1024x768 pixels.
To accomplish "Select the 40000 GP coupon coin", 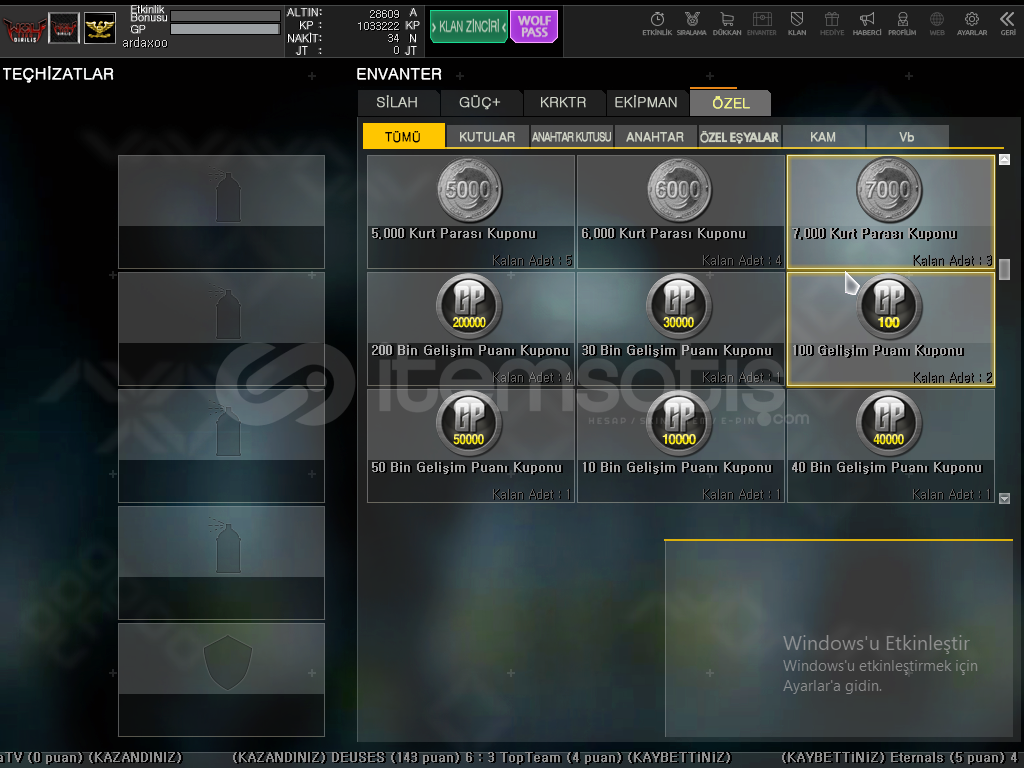I will point(889,424).
